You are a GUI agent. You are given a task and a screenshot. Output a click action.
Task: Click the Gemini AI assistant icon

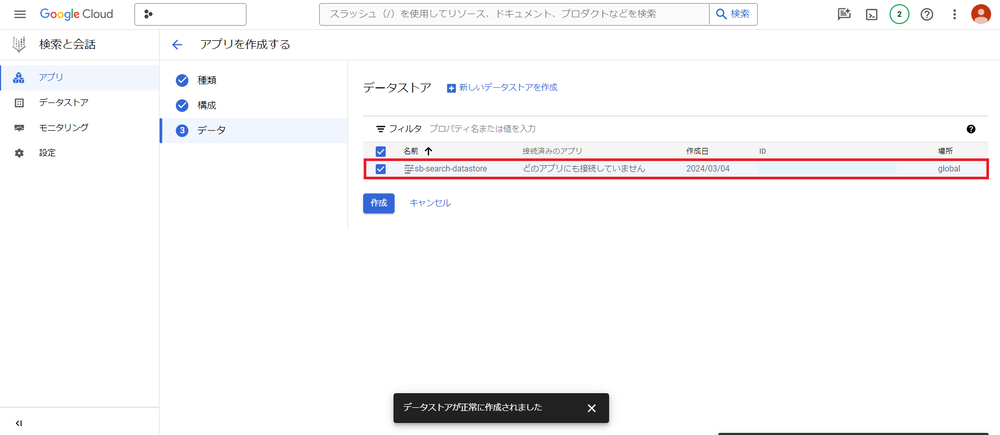tap(844, 14)
